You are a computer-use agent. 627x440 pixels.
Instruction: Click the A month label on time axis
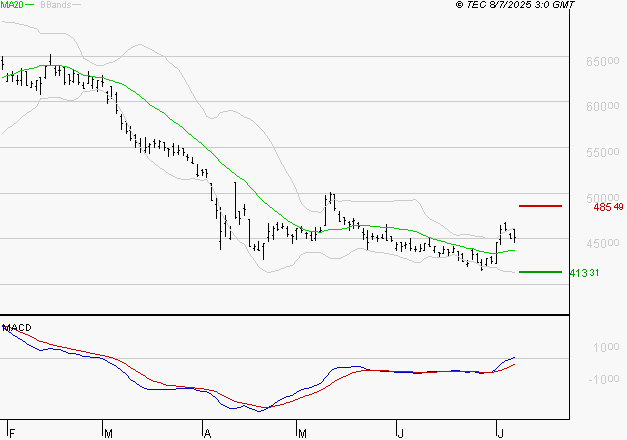point(207,433)
